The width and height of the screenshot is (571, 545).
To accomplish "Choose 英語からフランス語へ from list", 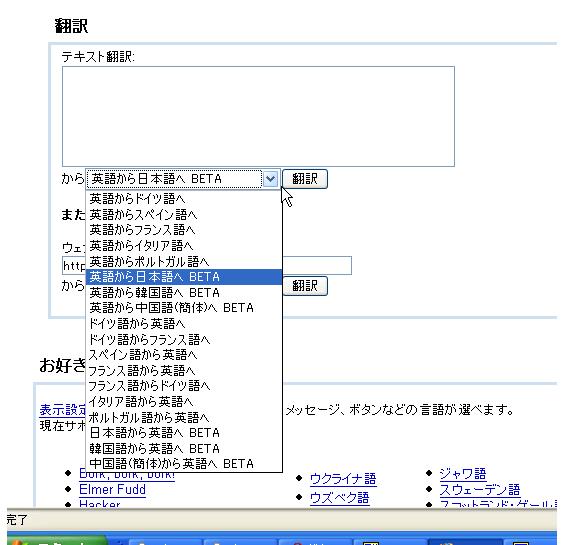I will (x=184, y=230).
